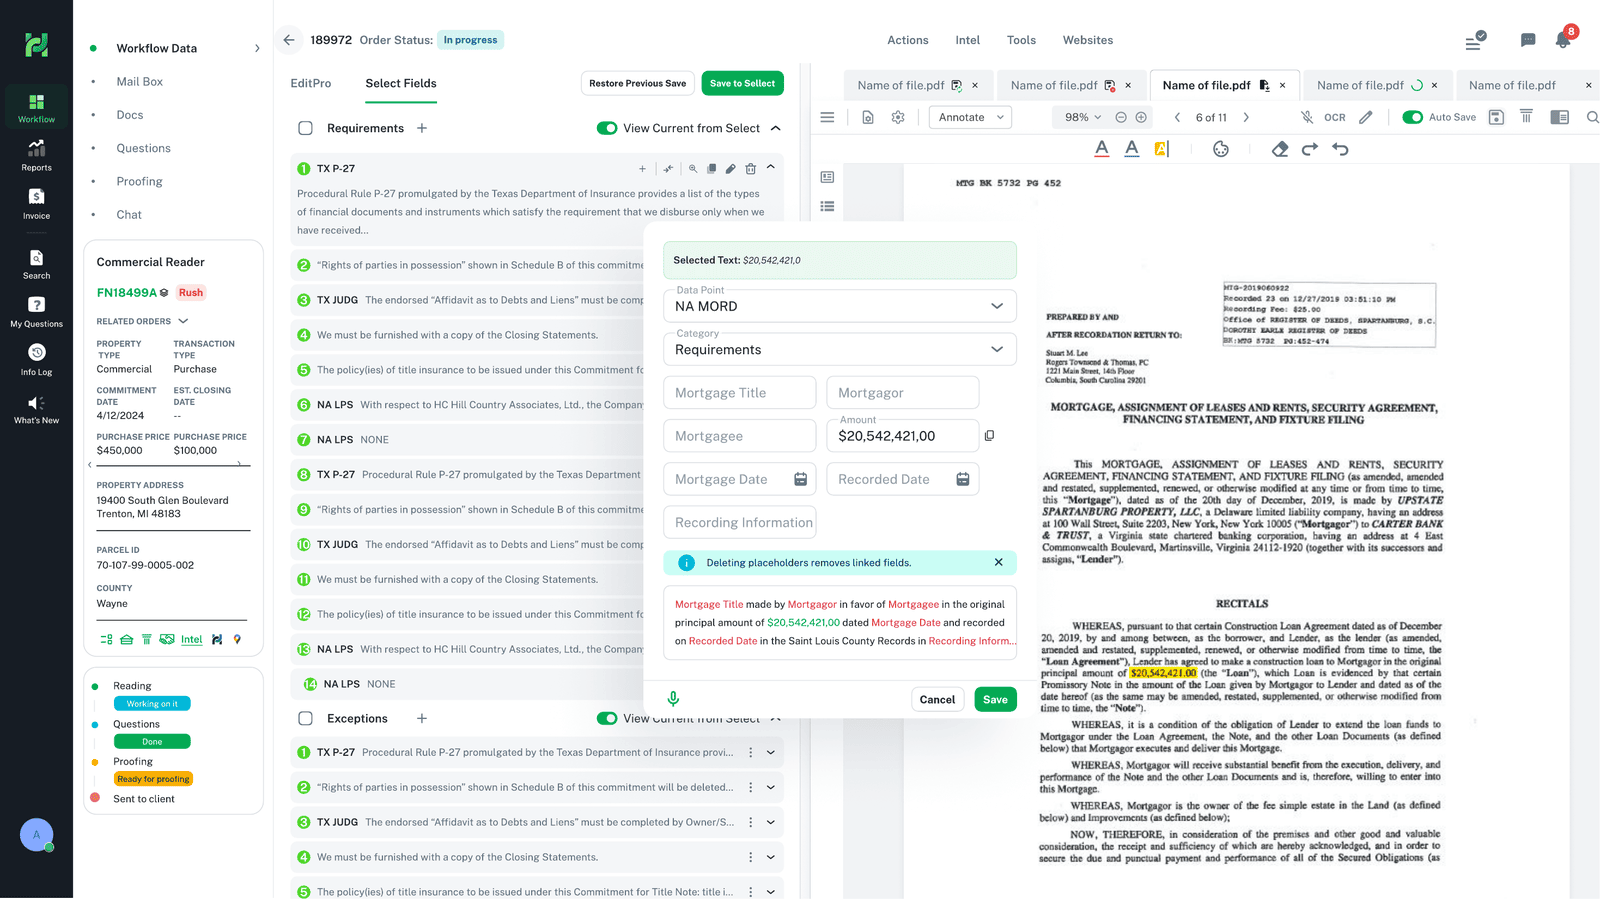Click the PDF settings gear icon
Image resolution: width=1600 pixels, height=899 pixels.
click(898, 117)
